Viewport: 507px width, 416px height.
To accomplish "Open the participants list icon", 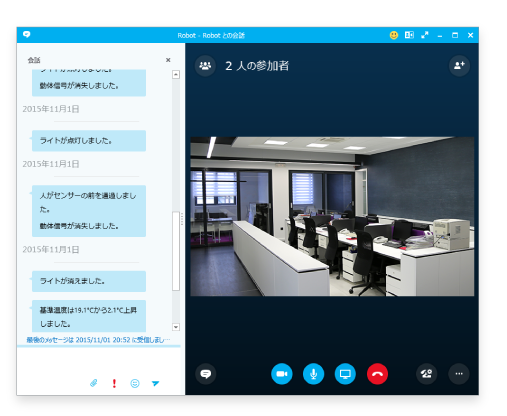I will (205, 66).
